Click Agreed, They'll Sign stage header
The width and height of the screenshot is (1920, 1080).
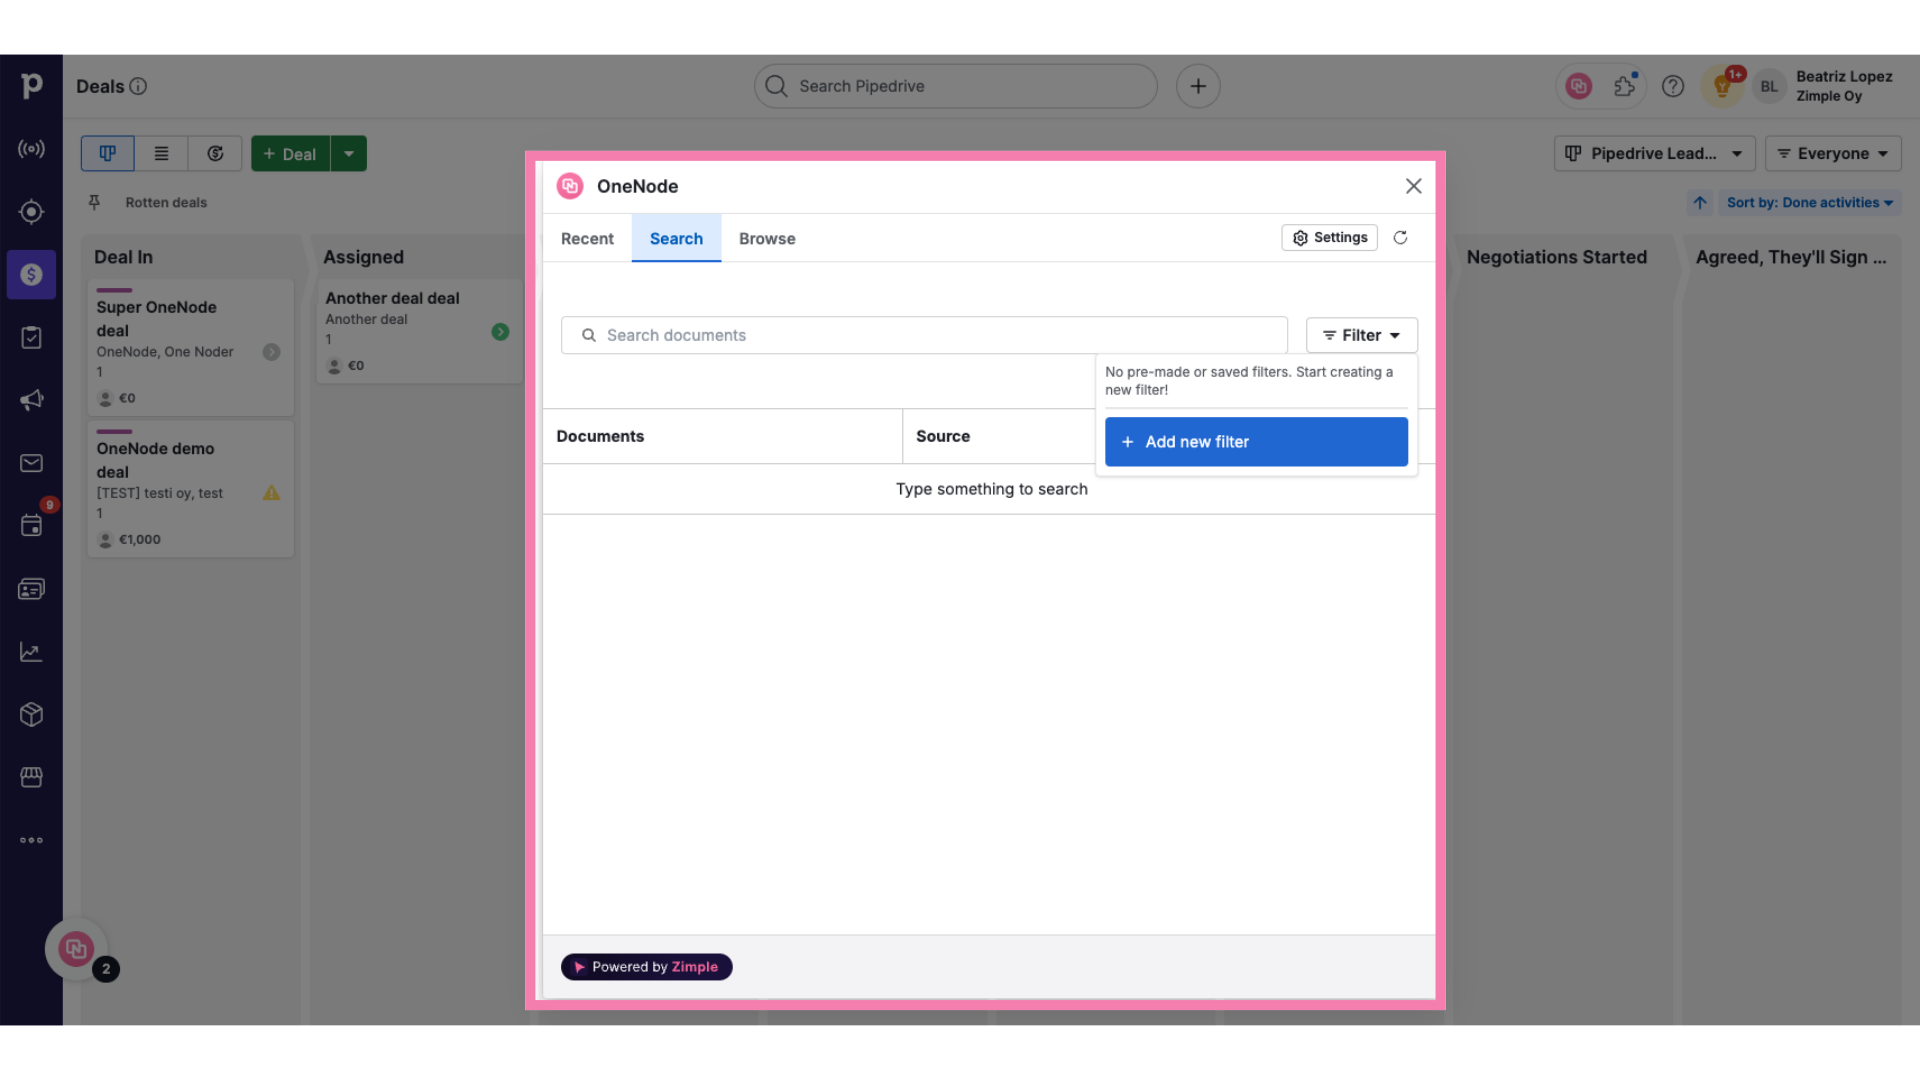tap(1790, 257)
